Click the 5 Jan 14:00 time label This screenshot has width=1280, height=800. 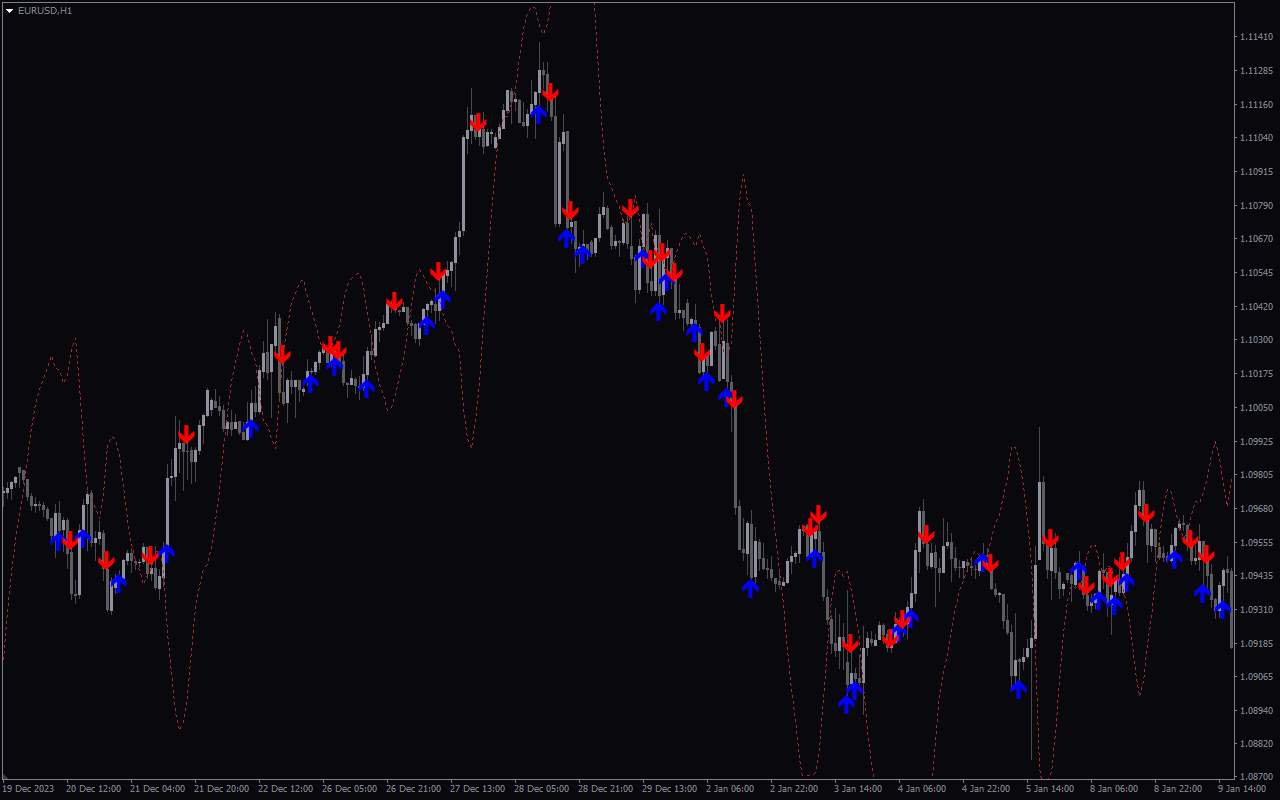click(x=1050, y=789)
